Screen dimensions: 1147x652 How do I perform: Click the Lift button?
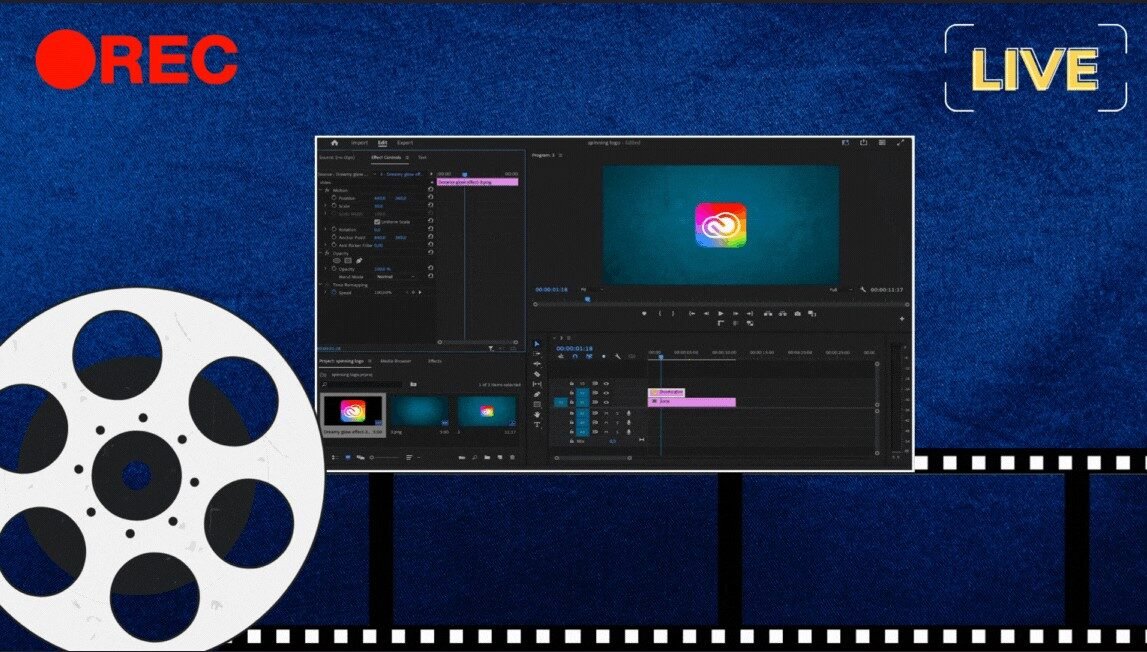point(767,314)
